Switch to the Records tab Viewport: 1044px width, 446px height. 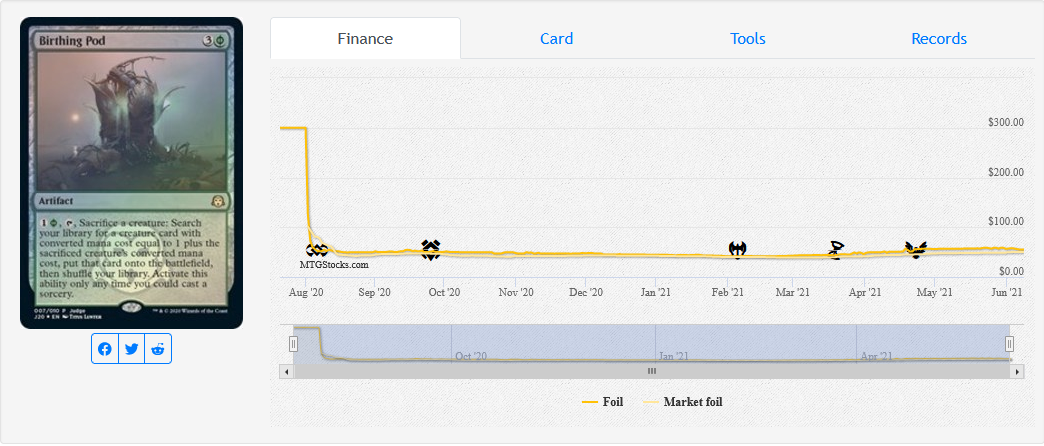(938, 39)
